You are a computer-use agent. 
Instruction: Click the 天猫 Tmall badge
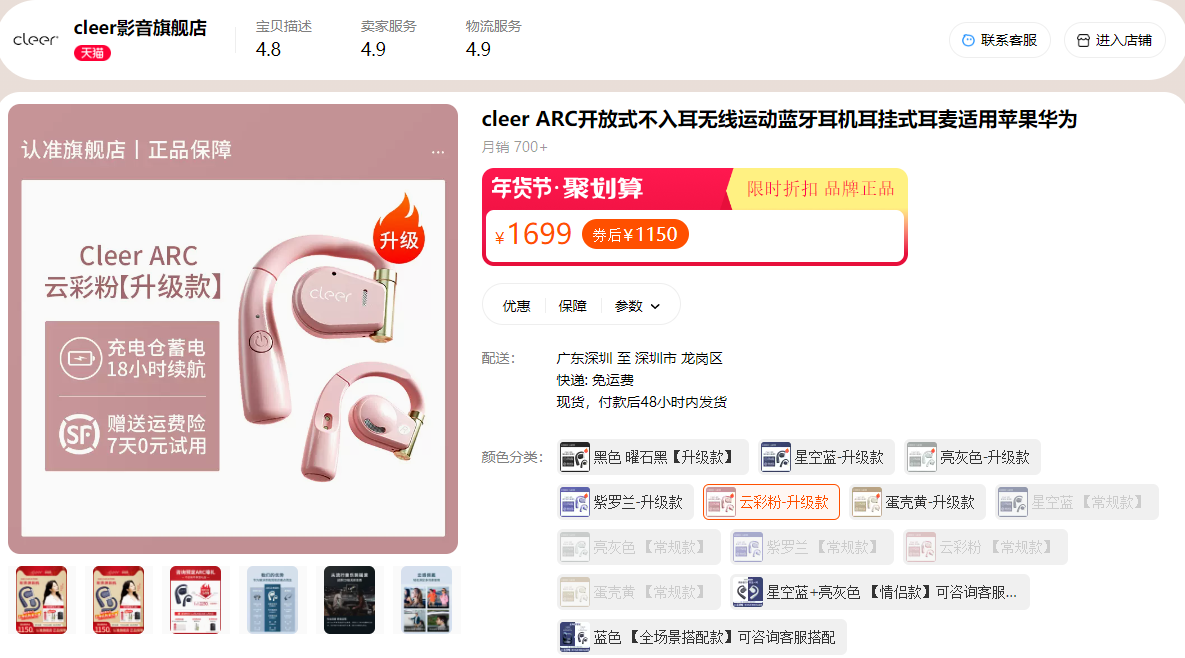point(92,53)
